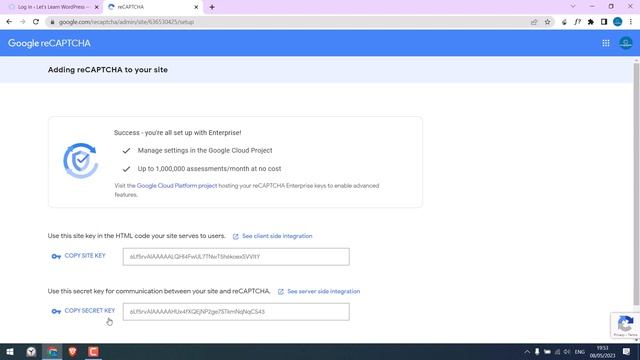Image resolution: width=640 pixels, height=360 pixels.
Task: Toggle browser side panel icon
Action: coord(604,22)
